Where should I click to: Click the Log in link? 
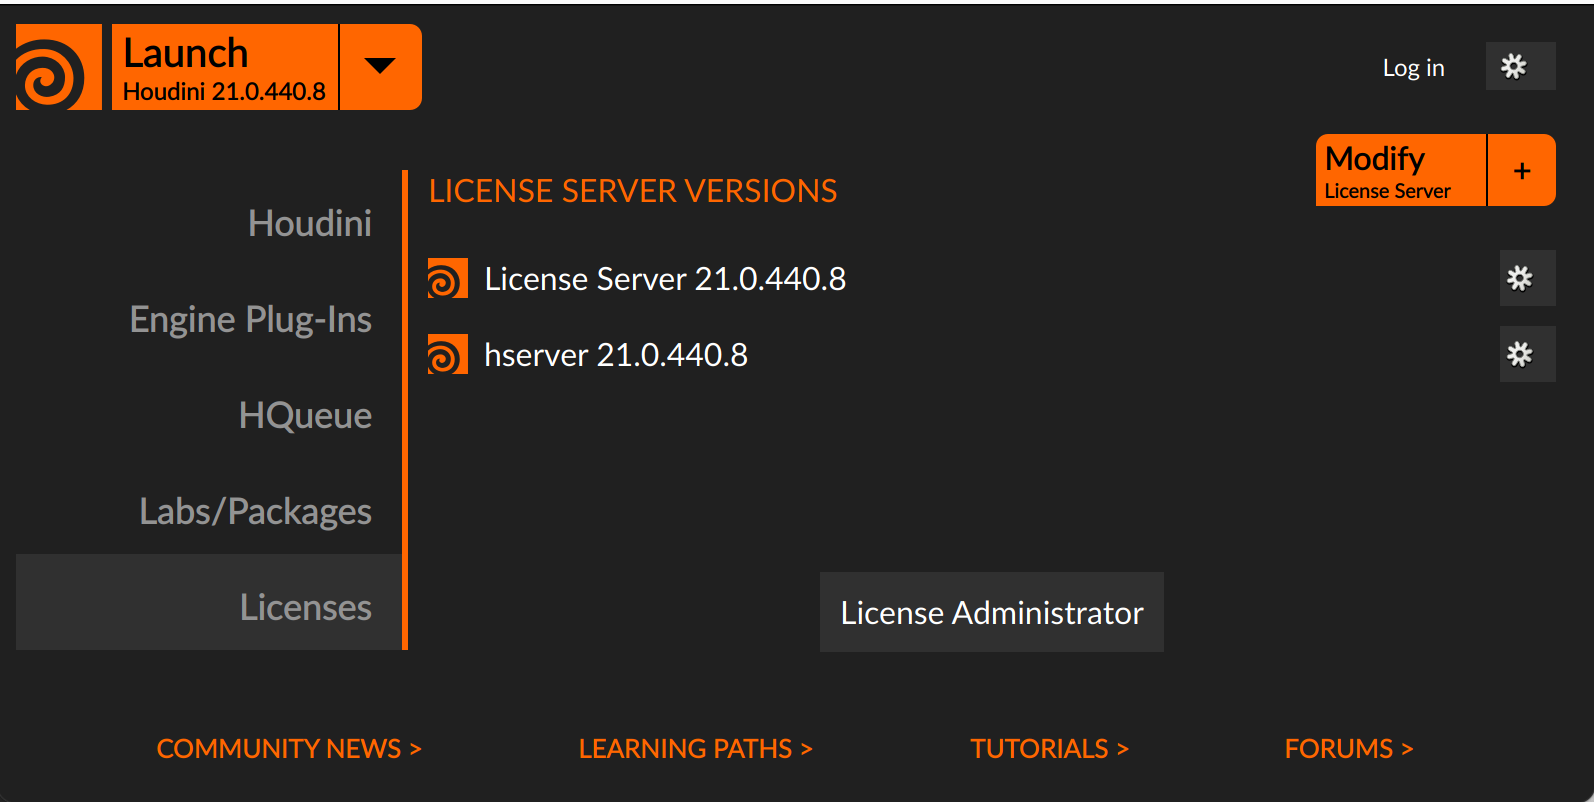[1413, 67]
